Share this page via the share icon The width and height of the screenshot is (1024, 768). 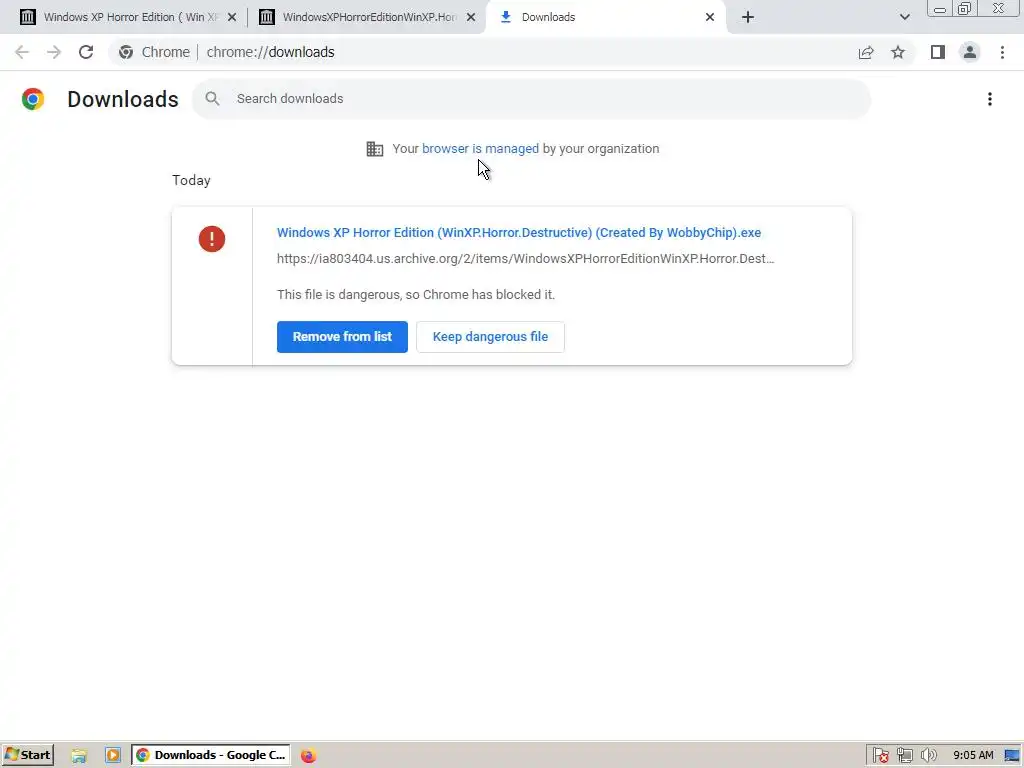pyautogui.click(x=866, y=52)
